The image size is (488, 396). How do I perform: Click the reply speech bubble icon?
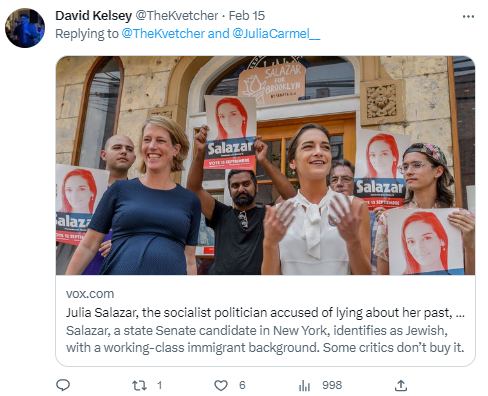pos(63,385)
